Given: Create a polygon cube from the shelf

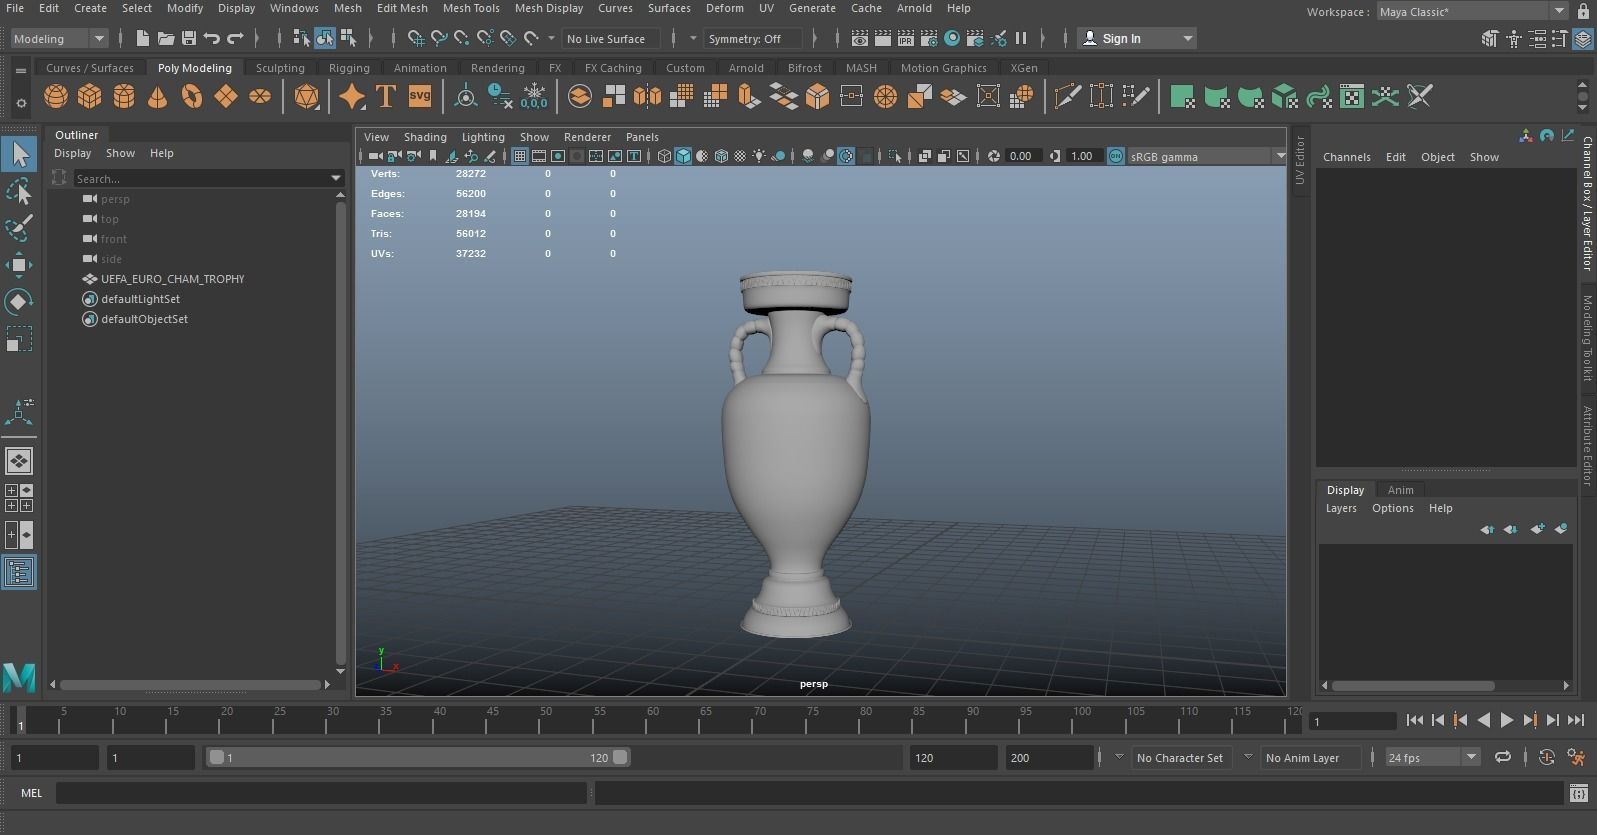Looking at the screenshot, I should pos(90,97).
